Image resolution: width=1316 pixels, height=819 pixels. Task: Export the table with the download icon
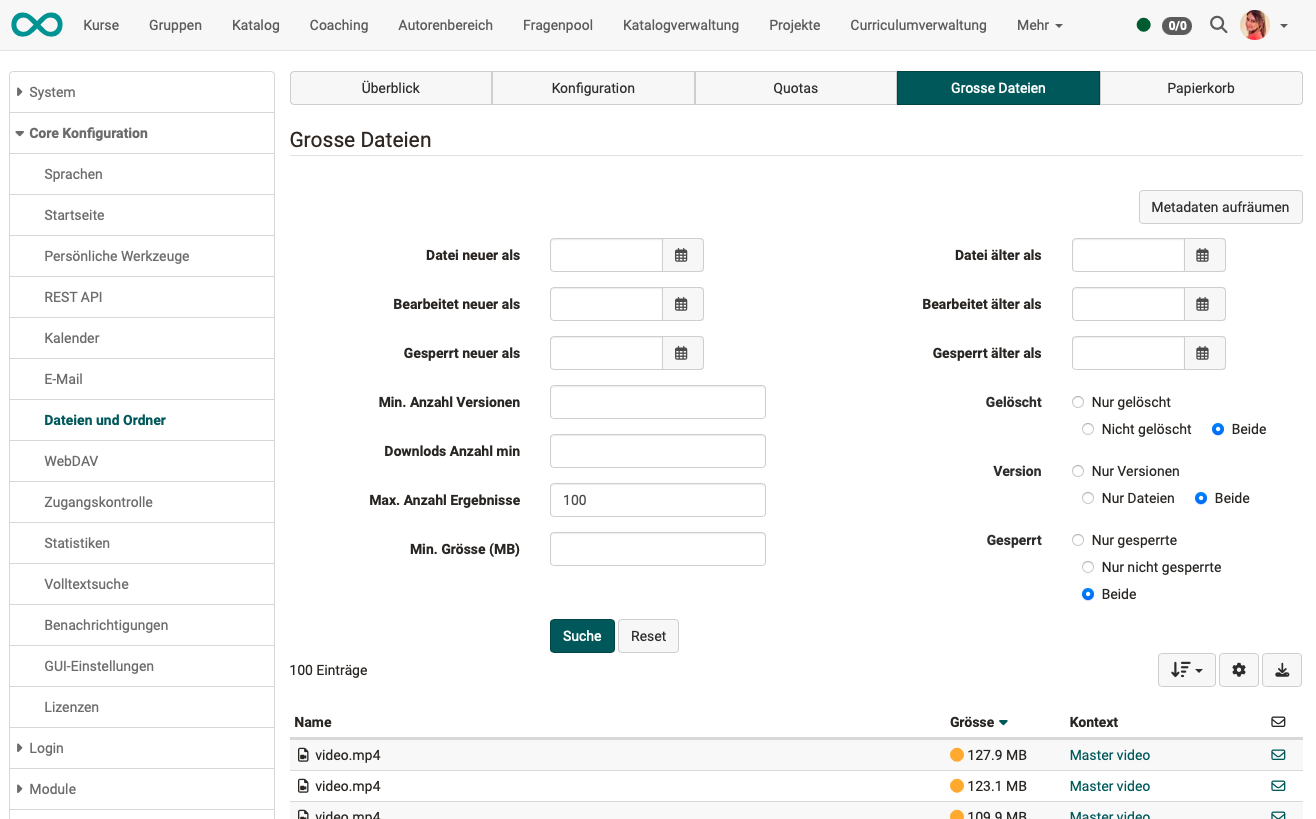pyautogui.click(x=1282, y=670)
